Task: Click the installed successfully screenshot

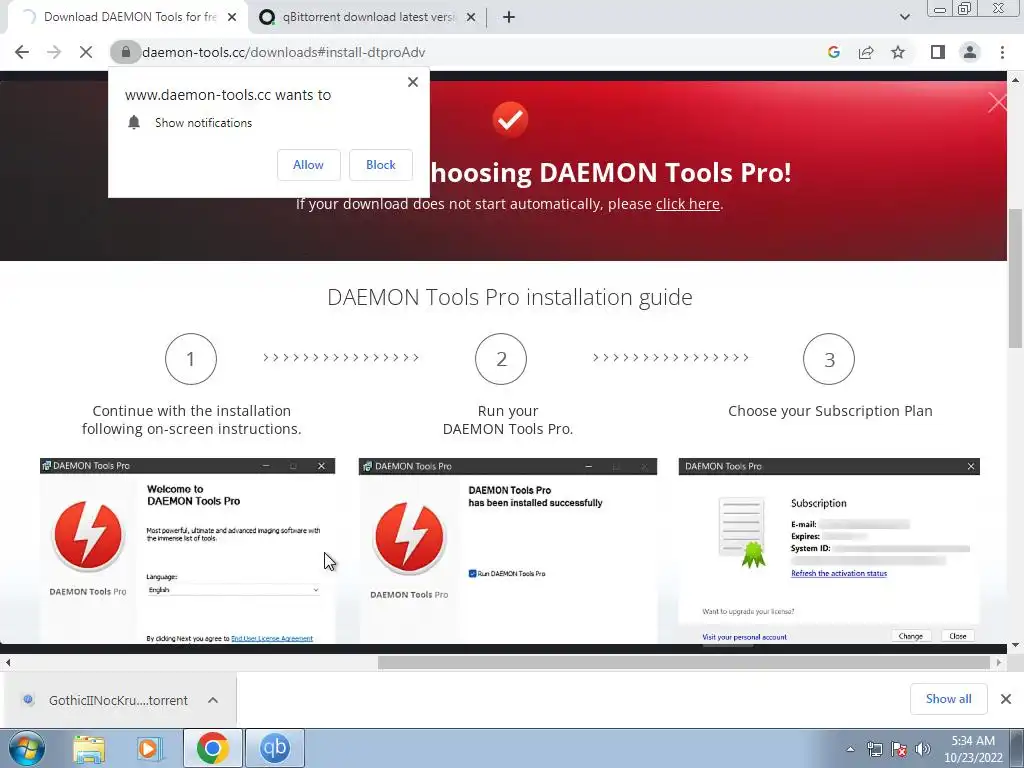Action: tap(508, 551)
